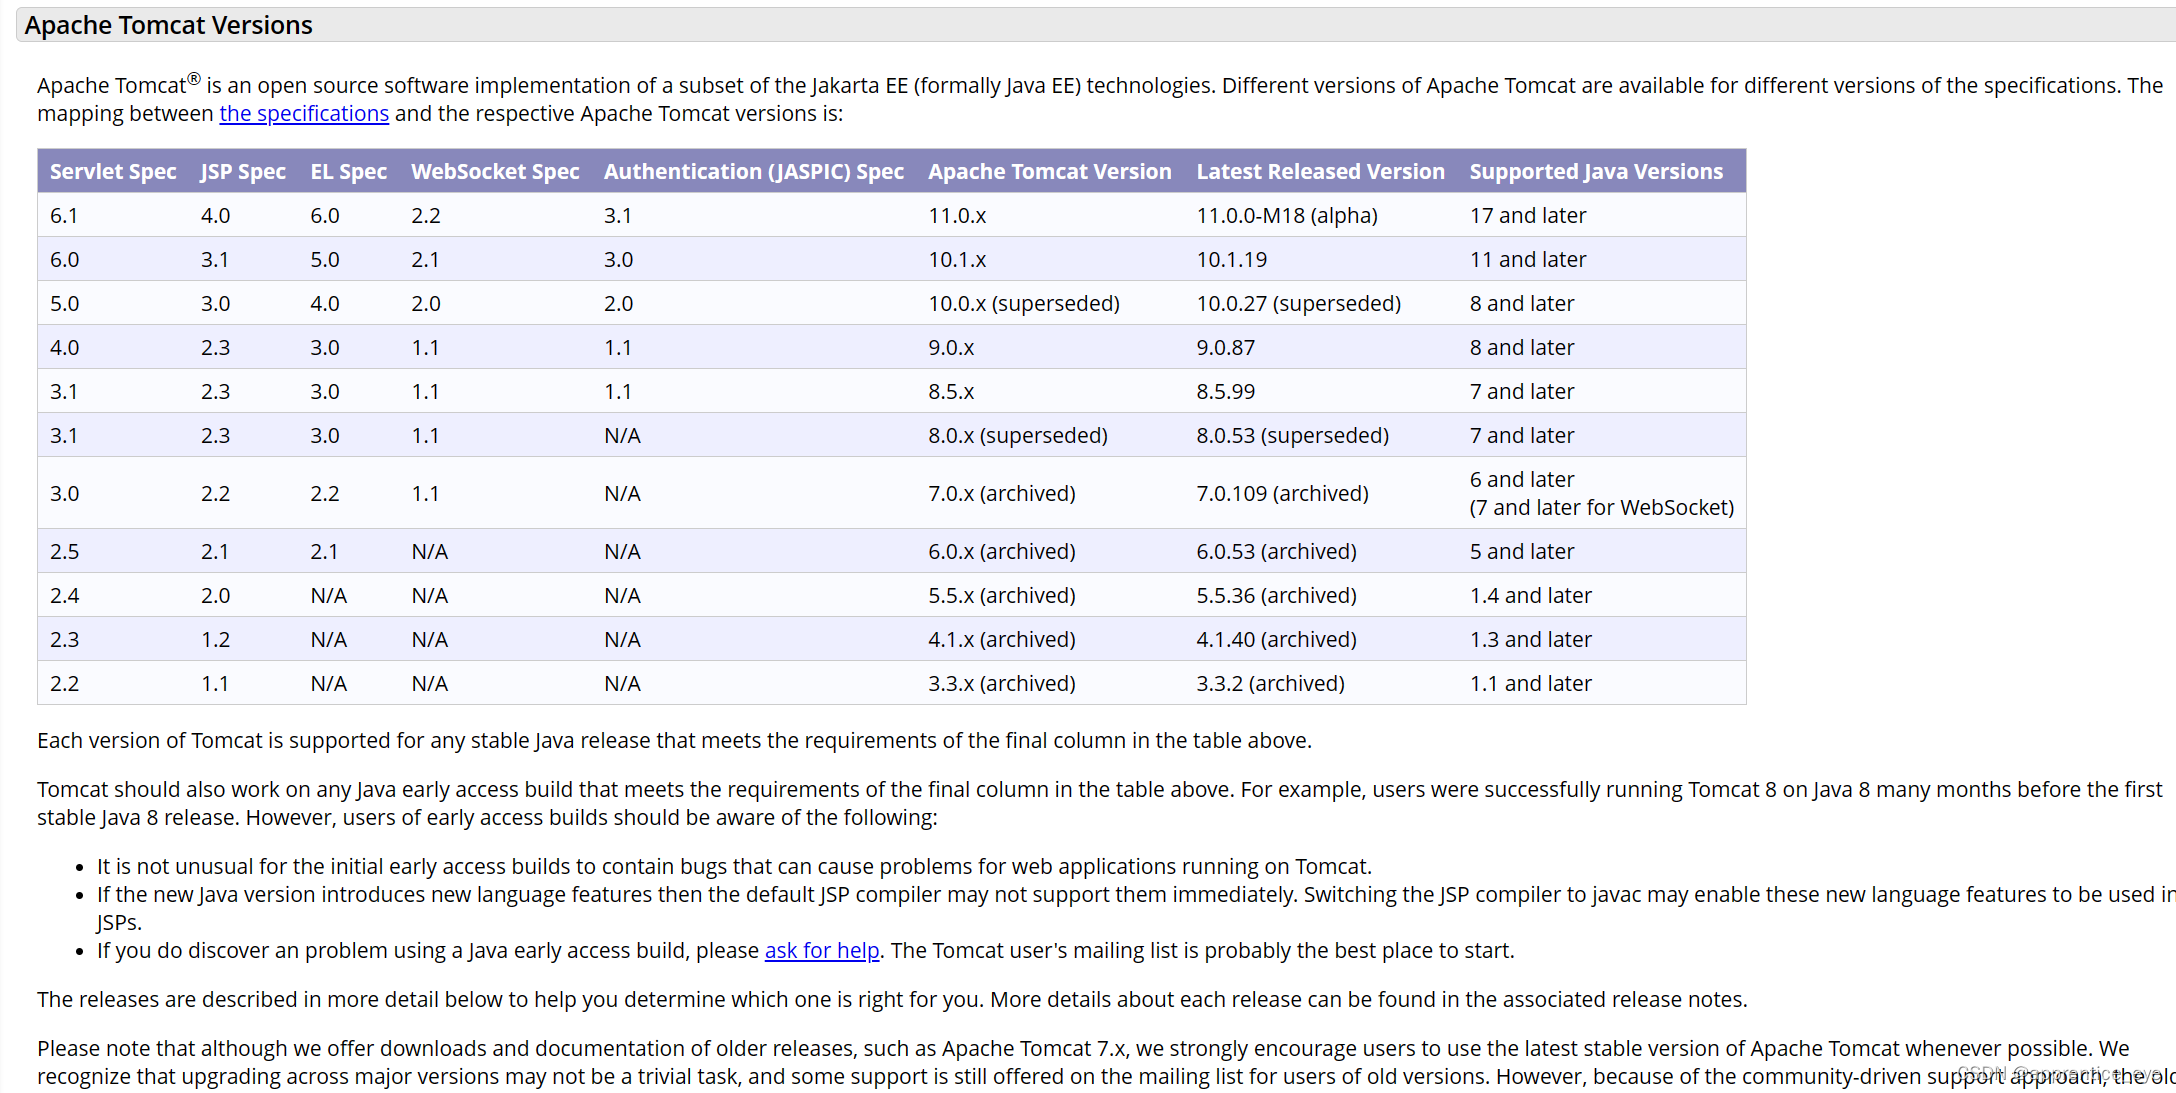The height and width of the screenshot is (1093, 2176).
Task: Click Servlet Spec '2.4' cell
Action: click(x=64, y=596)
